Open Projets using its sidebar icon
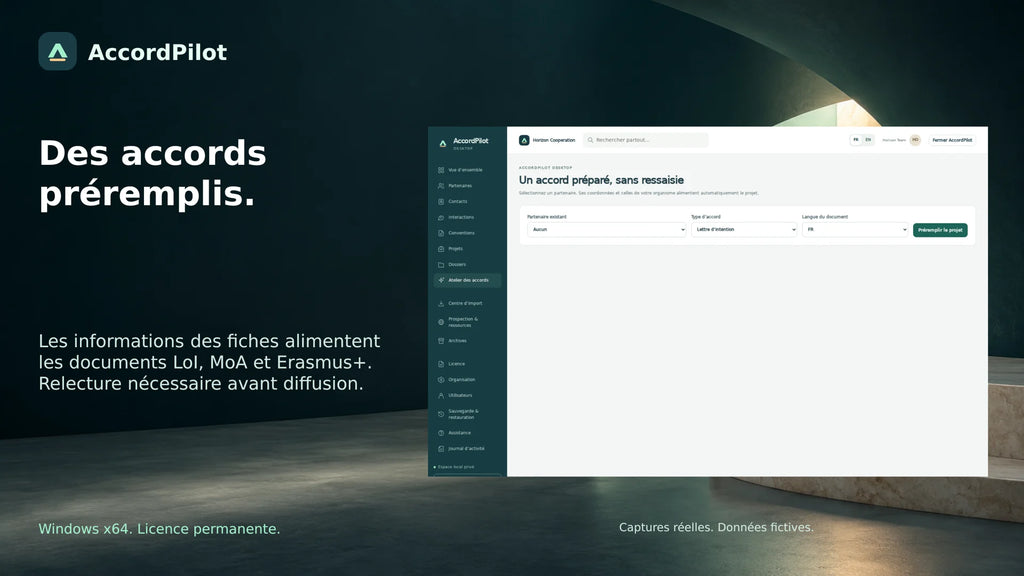 click(x=441, y=249)
